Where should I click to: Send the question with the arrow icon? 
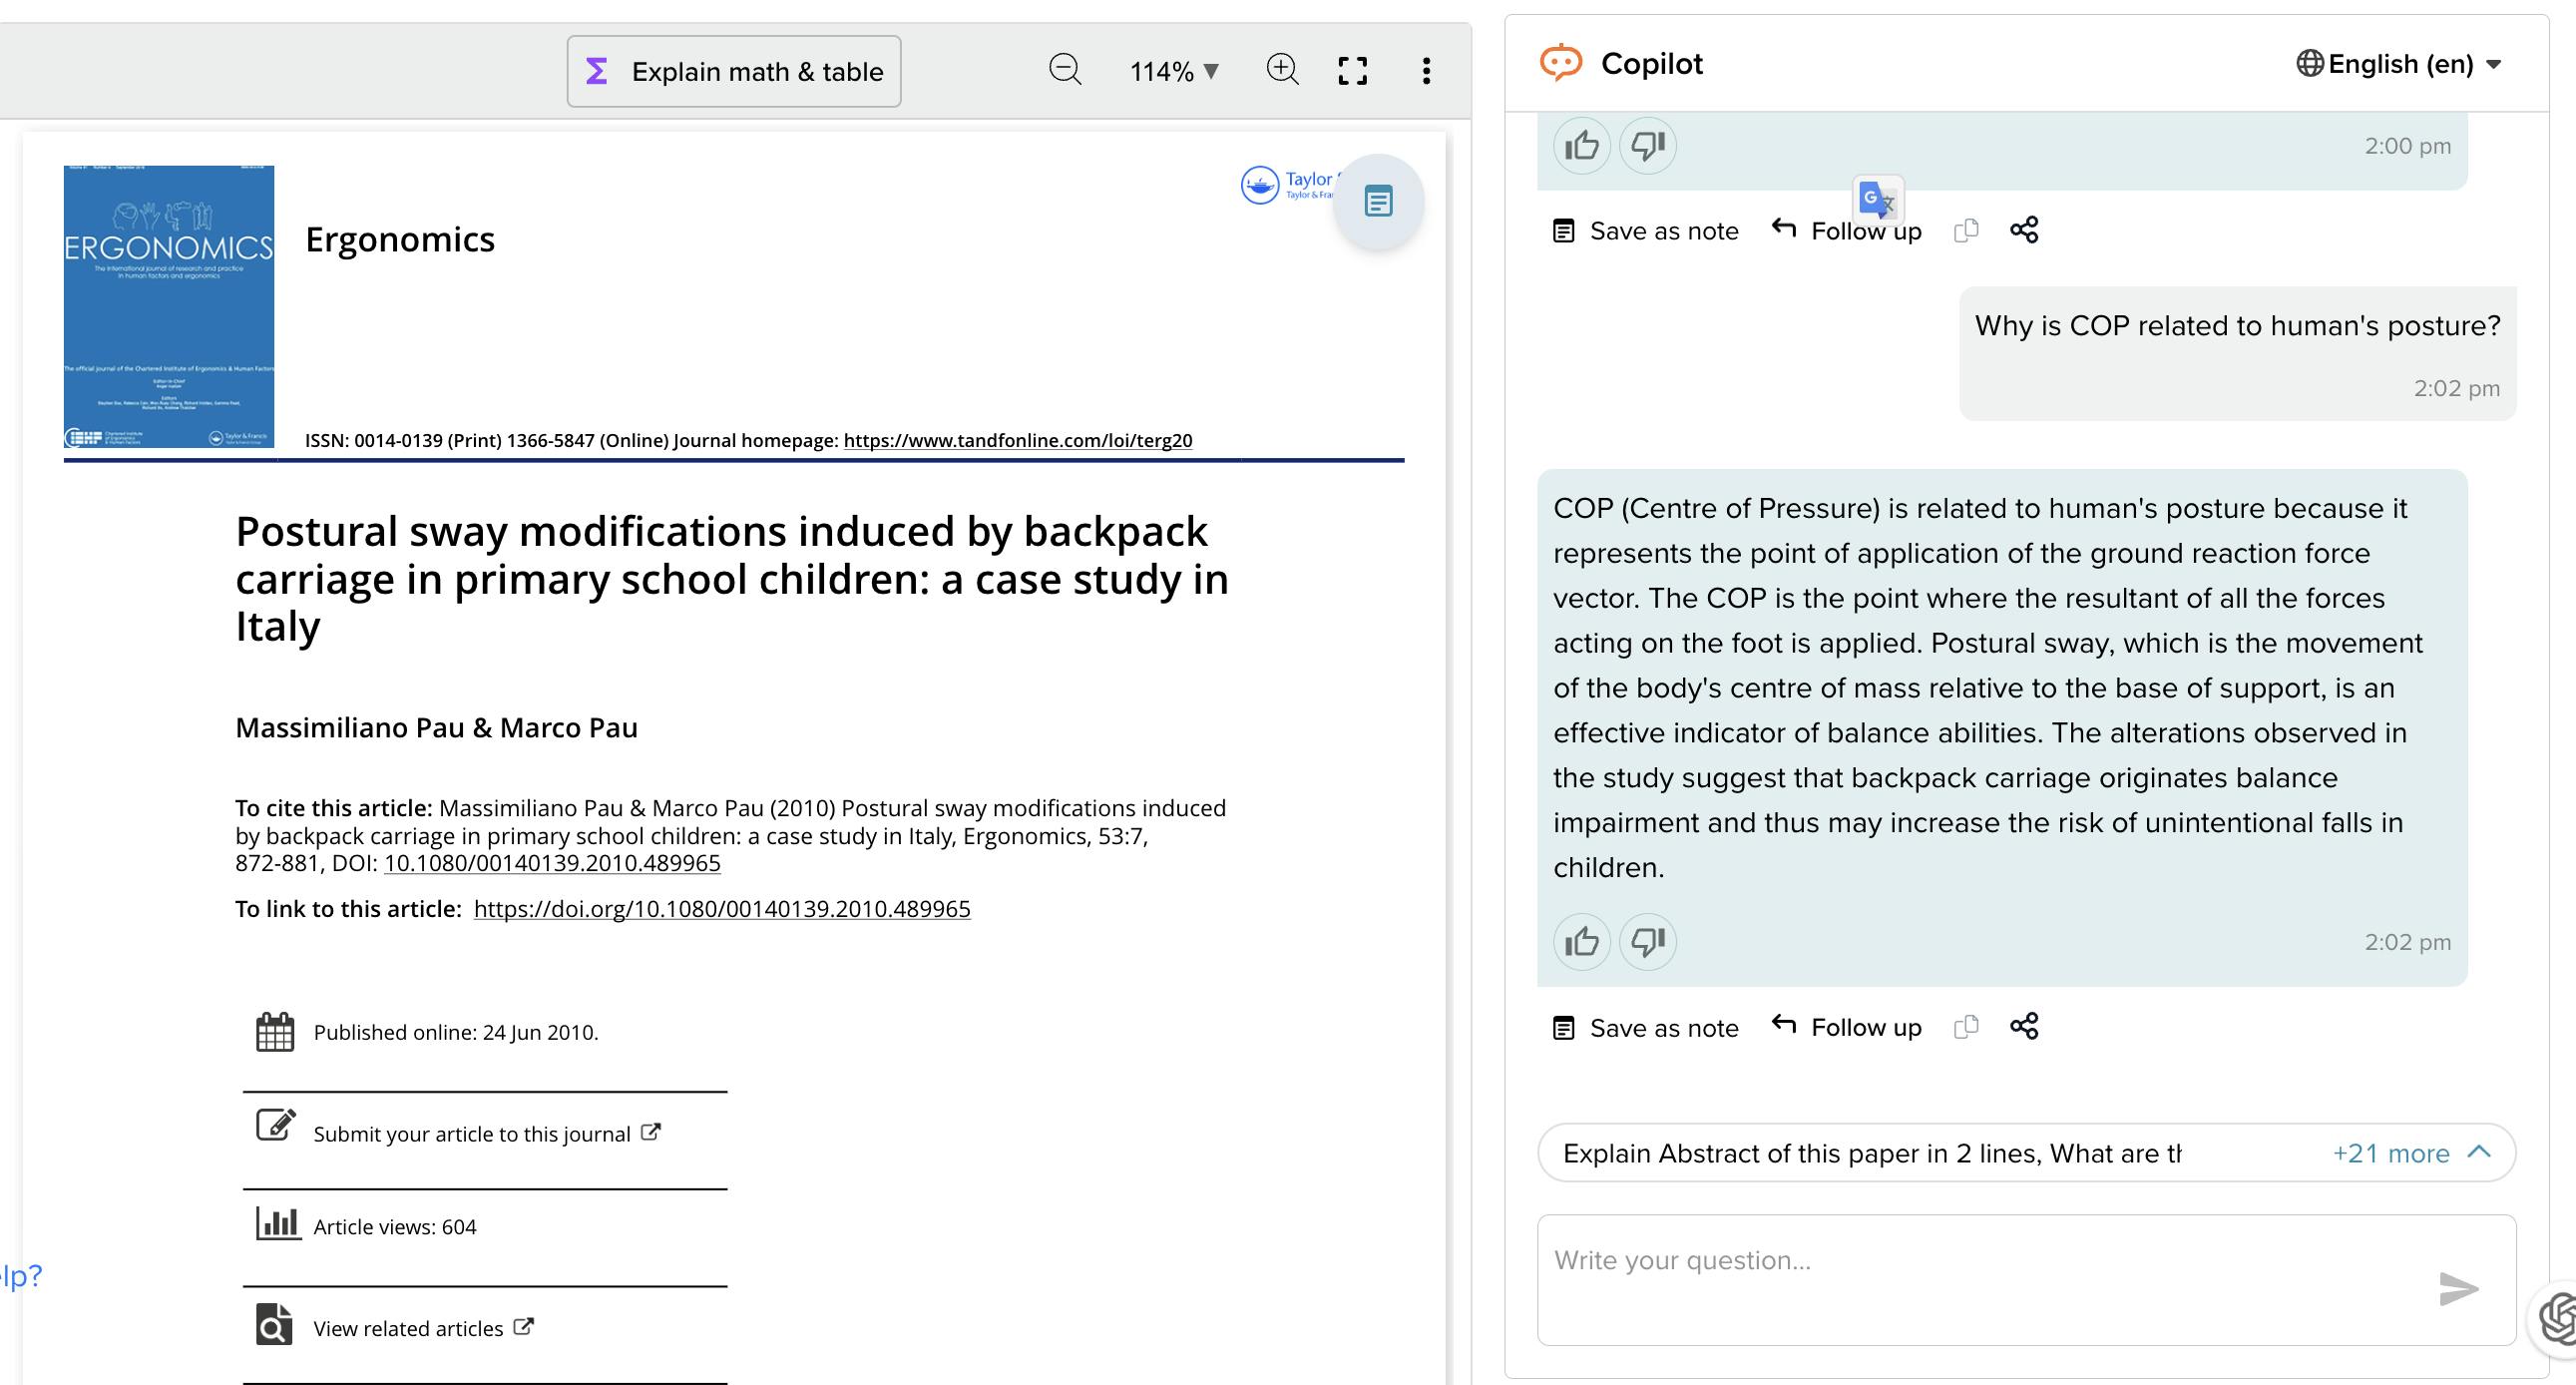pyautogui.click(x=2459, y=1288)
